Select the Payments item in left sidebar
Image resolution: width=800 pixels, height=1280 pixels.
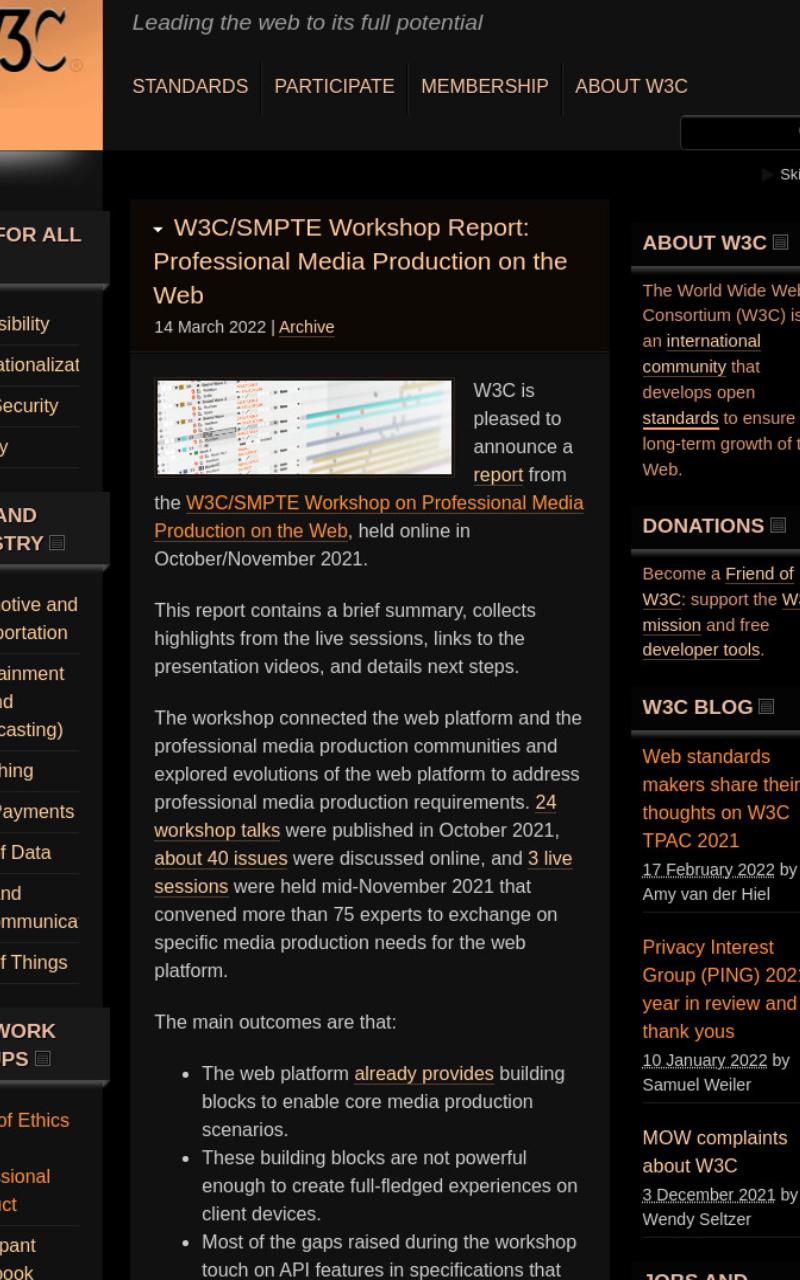[37, 812]
